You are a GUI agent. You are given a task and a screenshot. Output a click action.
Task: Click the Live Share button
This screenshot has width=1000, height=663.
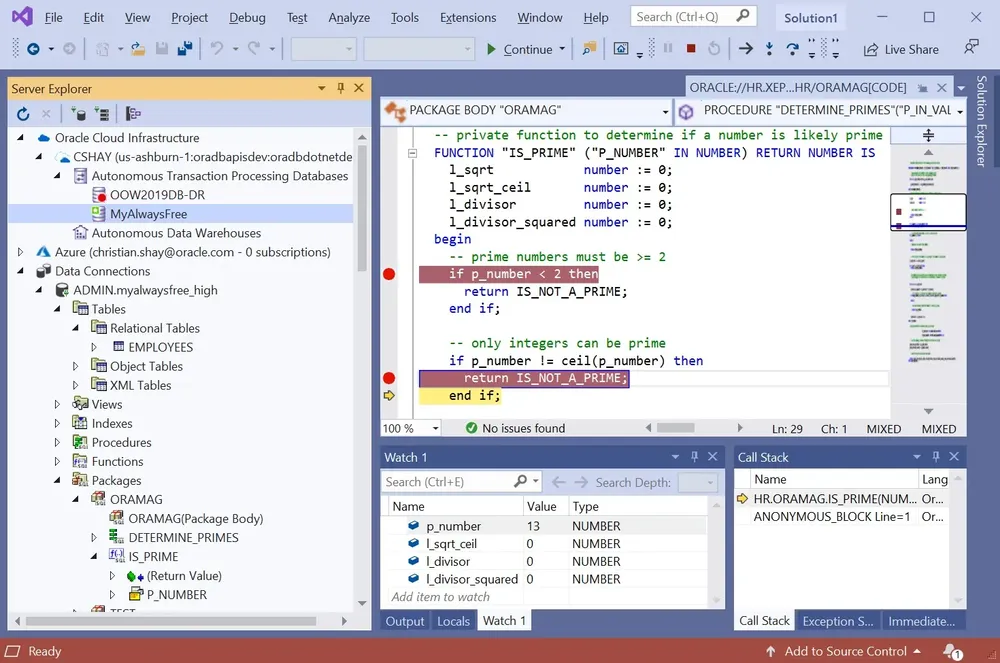901,49
